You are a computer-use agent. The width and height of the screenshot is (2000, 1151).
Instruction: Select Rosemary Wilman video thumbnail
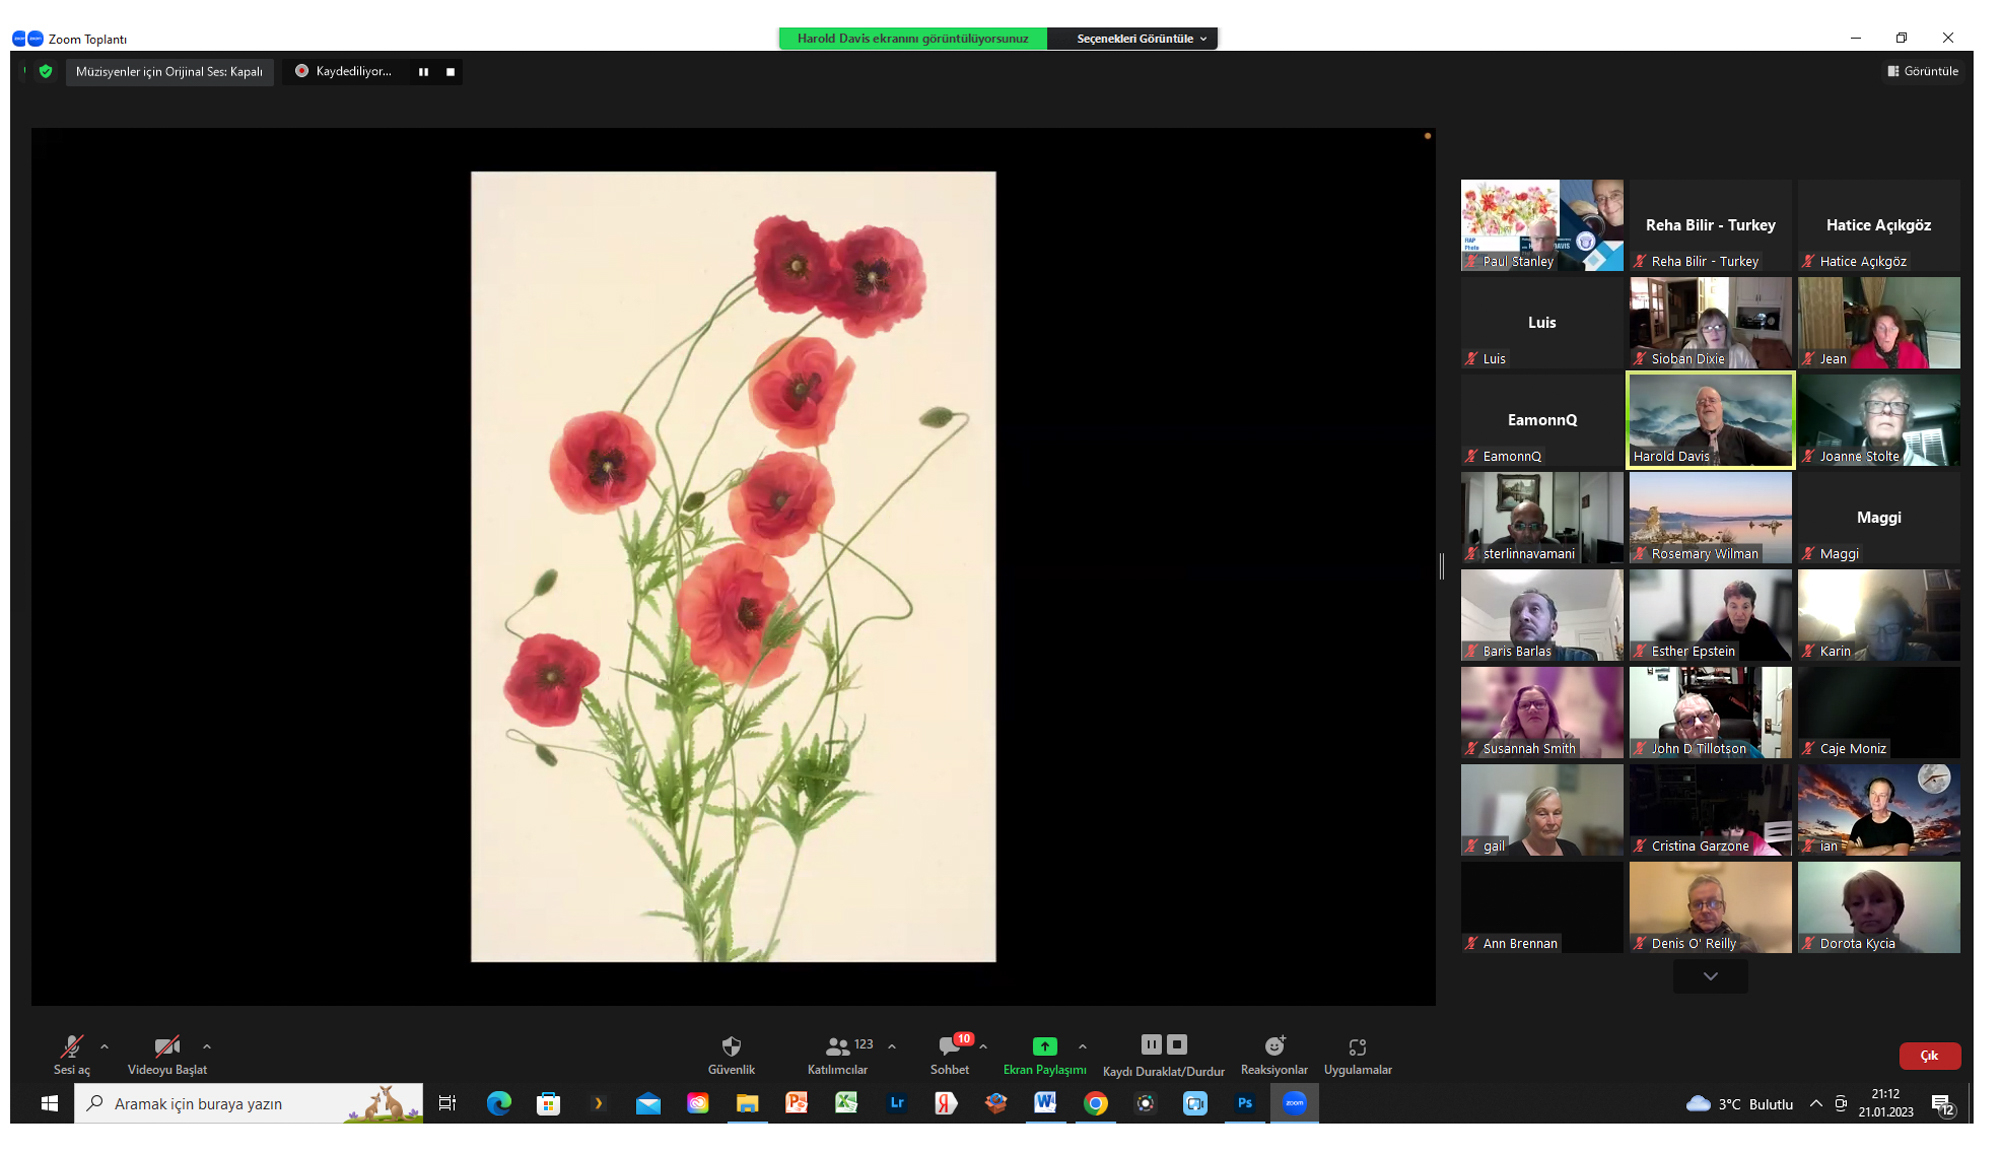[x=1710, y=517]
